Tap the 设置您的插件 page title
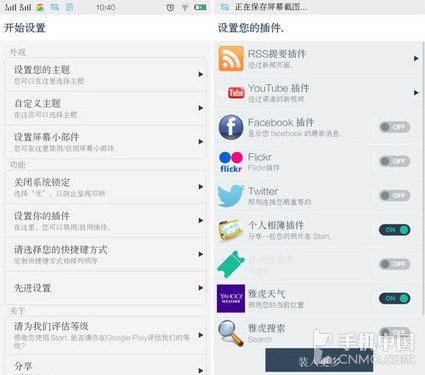Screen dimensions: 425x375 (x=251, y=28)
